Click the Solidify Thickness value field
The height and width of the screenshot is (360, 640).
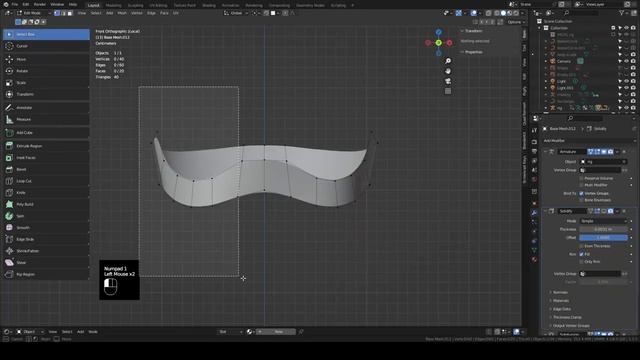[603, 229]
